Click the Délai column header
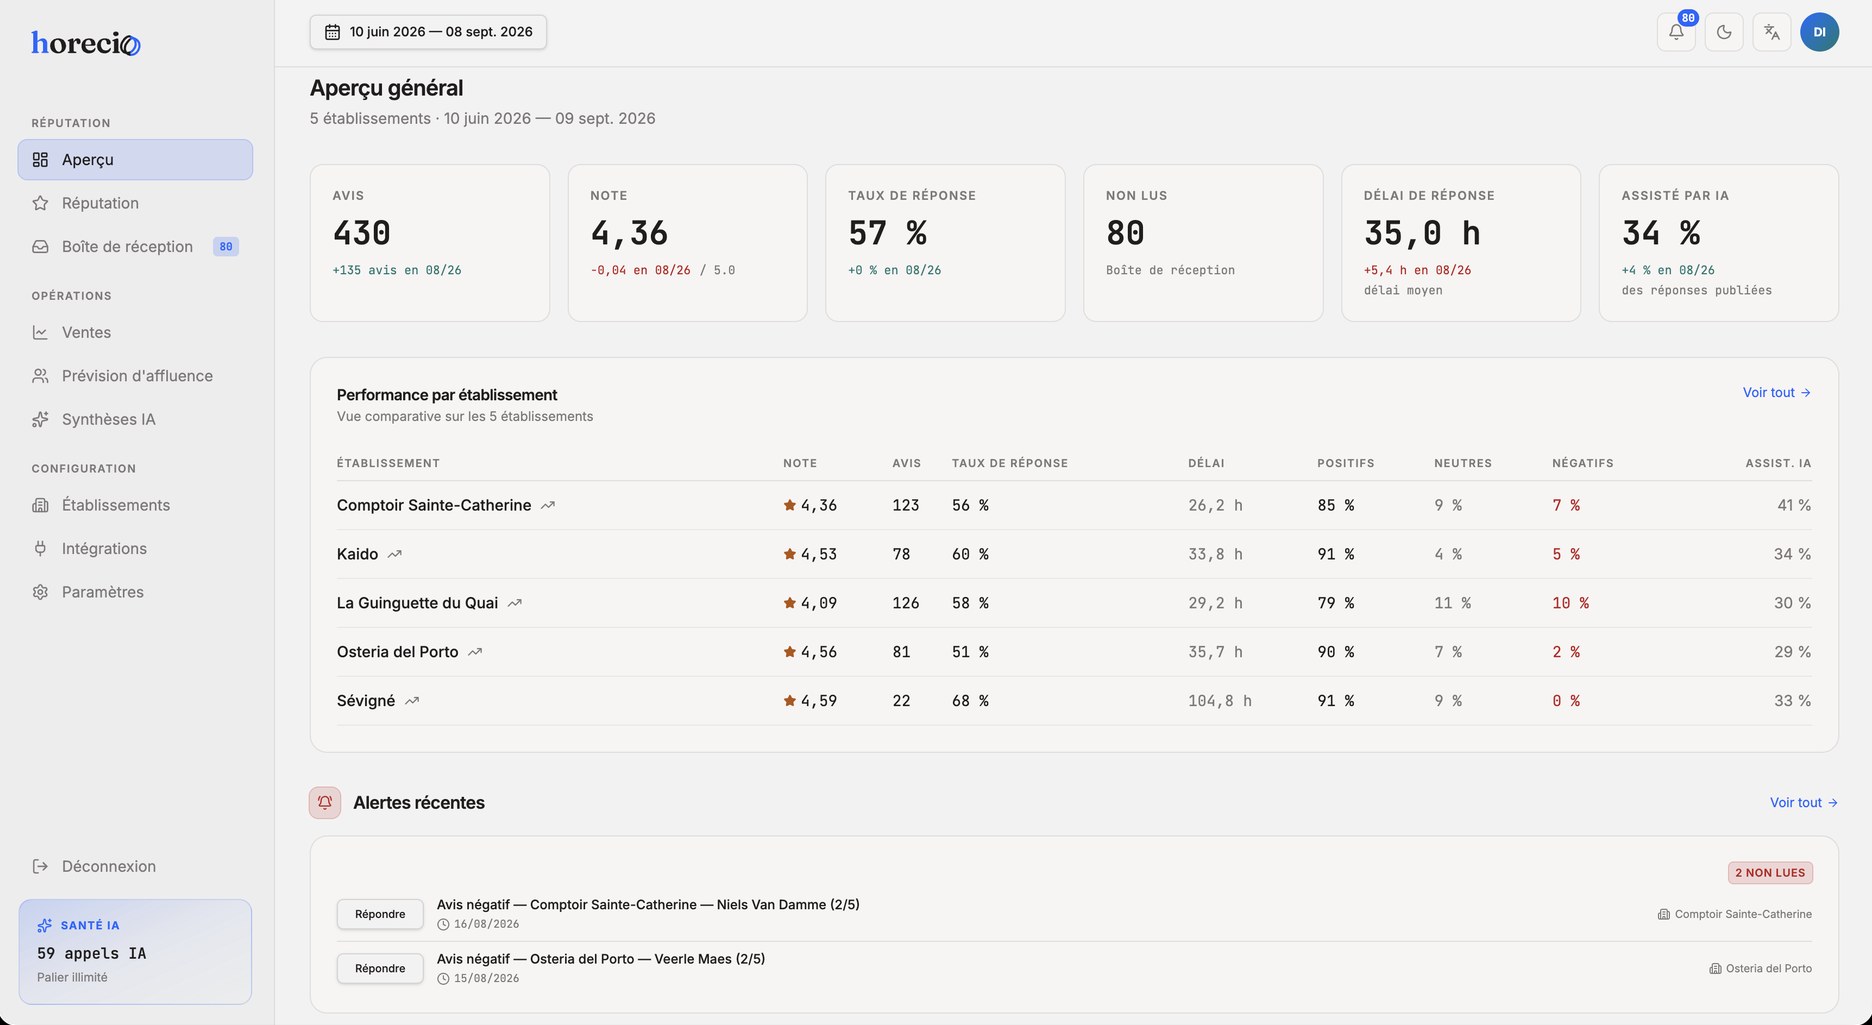 coord(1206,463)
